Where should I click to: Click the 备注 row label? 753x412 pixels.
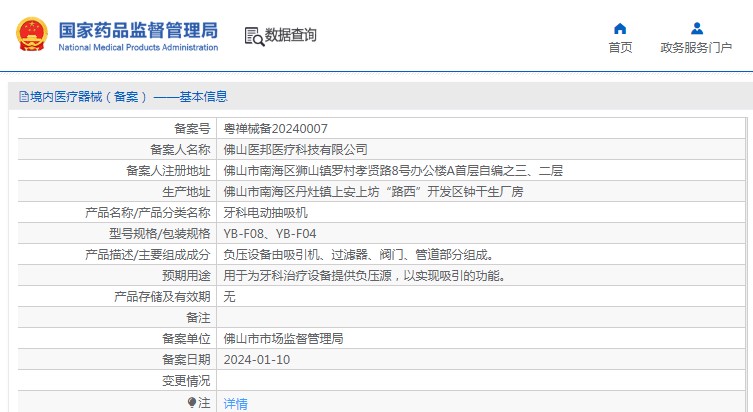[x=198, y=318]
